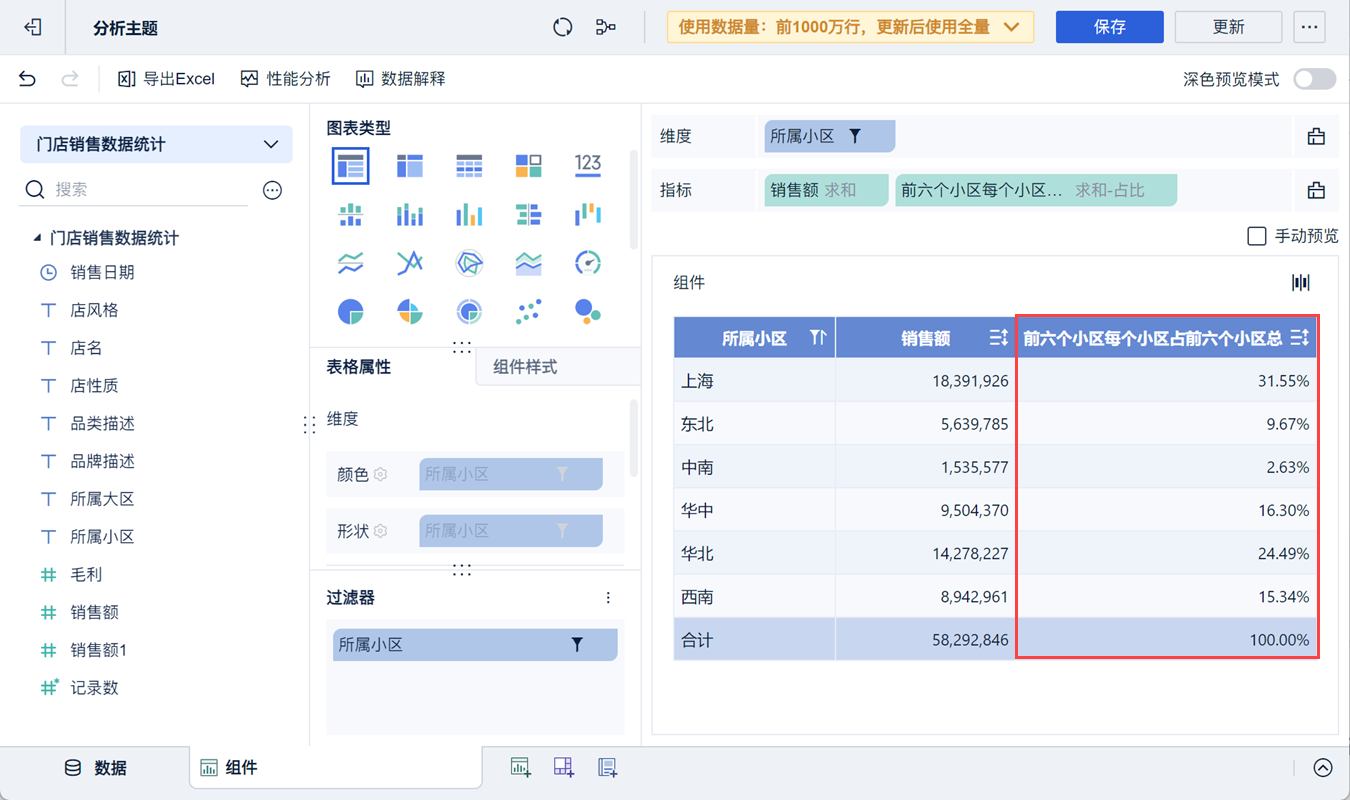Open color settings gear next to 颜色
The height and width of the screenshot is (800, 1350).
[380, 474]
